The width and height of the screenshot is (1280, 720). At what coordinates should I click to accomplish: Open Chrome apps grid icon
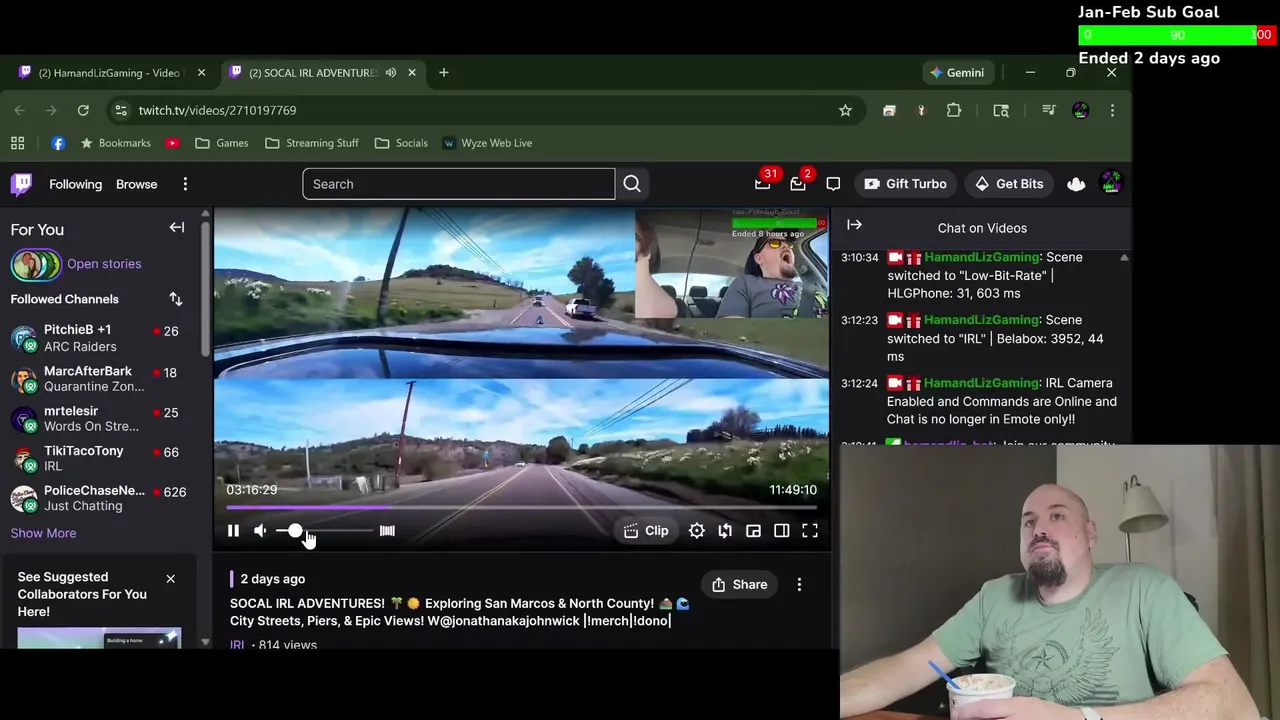[x=18, y=143]
